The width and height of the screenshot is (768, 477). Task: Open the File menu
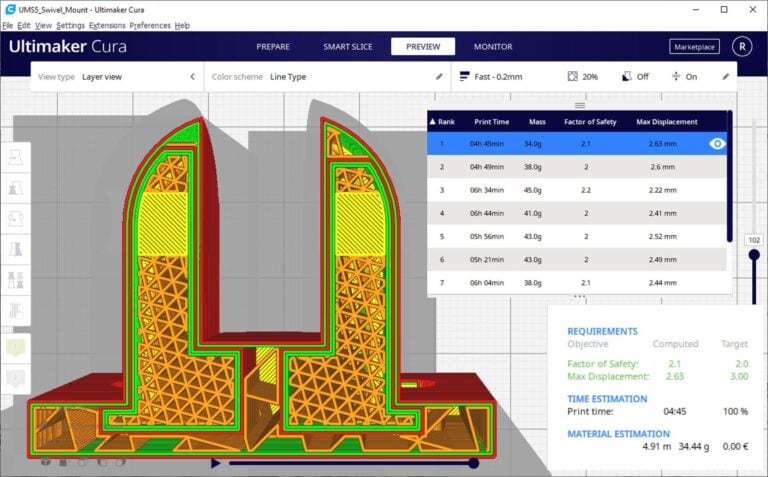[7, 25]
